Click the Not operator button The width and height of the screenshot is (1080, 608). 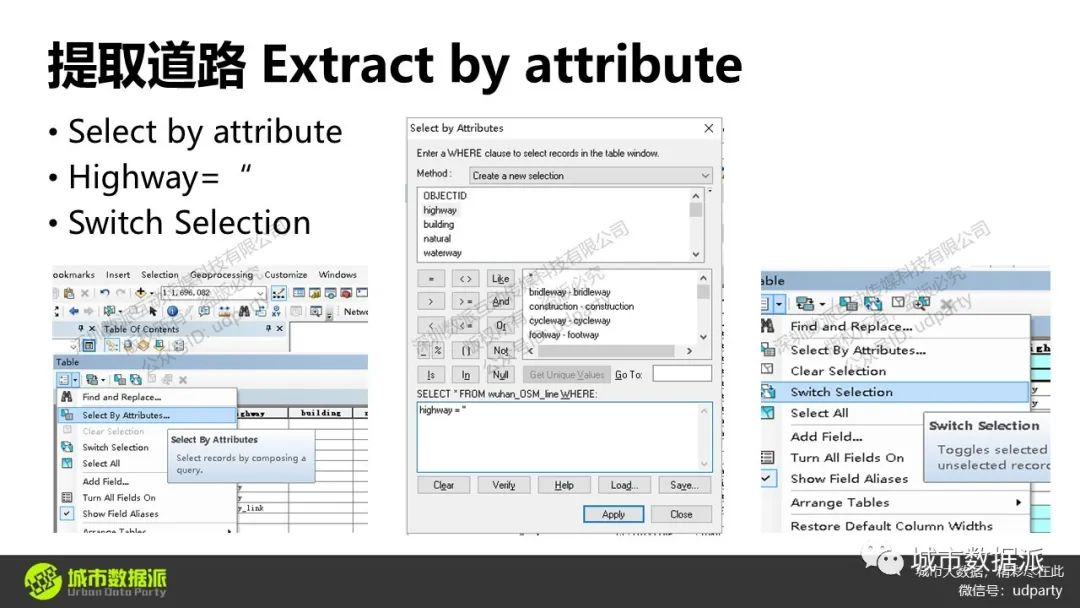[x=501, y=350]
